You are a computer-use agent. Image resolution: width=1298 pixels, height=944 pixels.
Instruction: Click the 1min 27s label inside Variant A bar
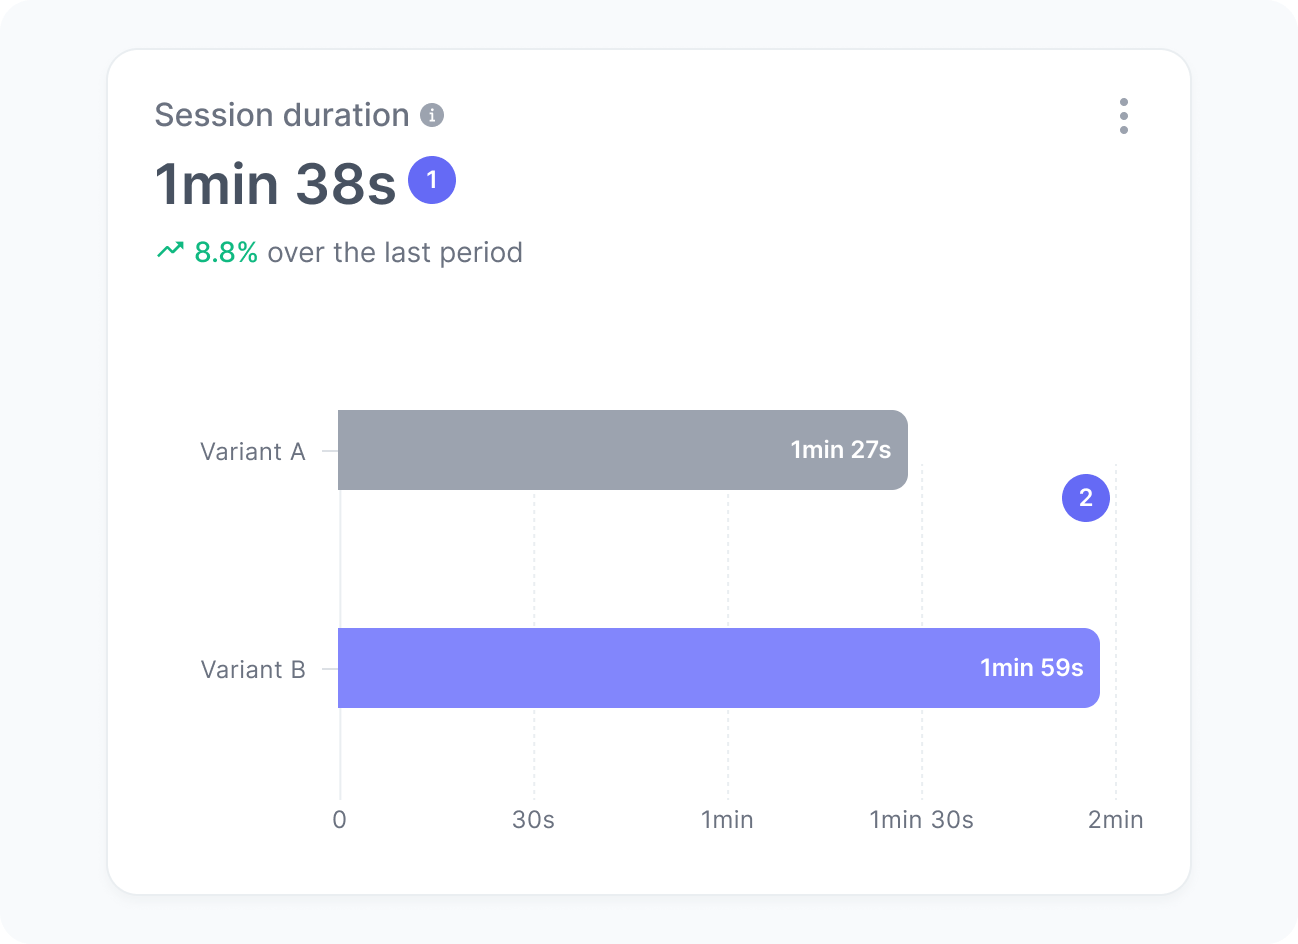[x=841, y=450]
